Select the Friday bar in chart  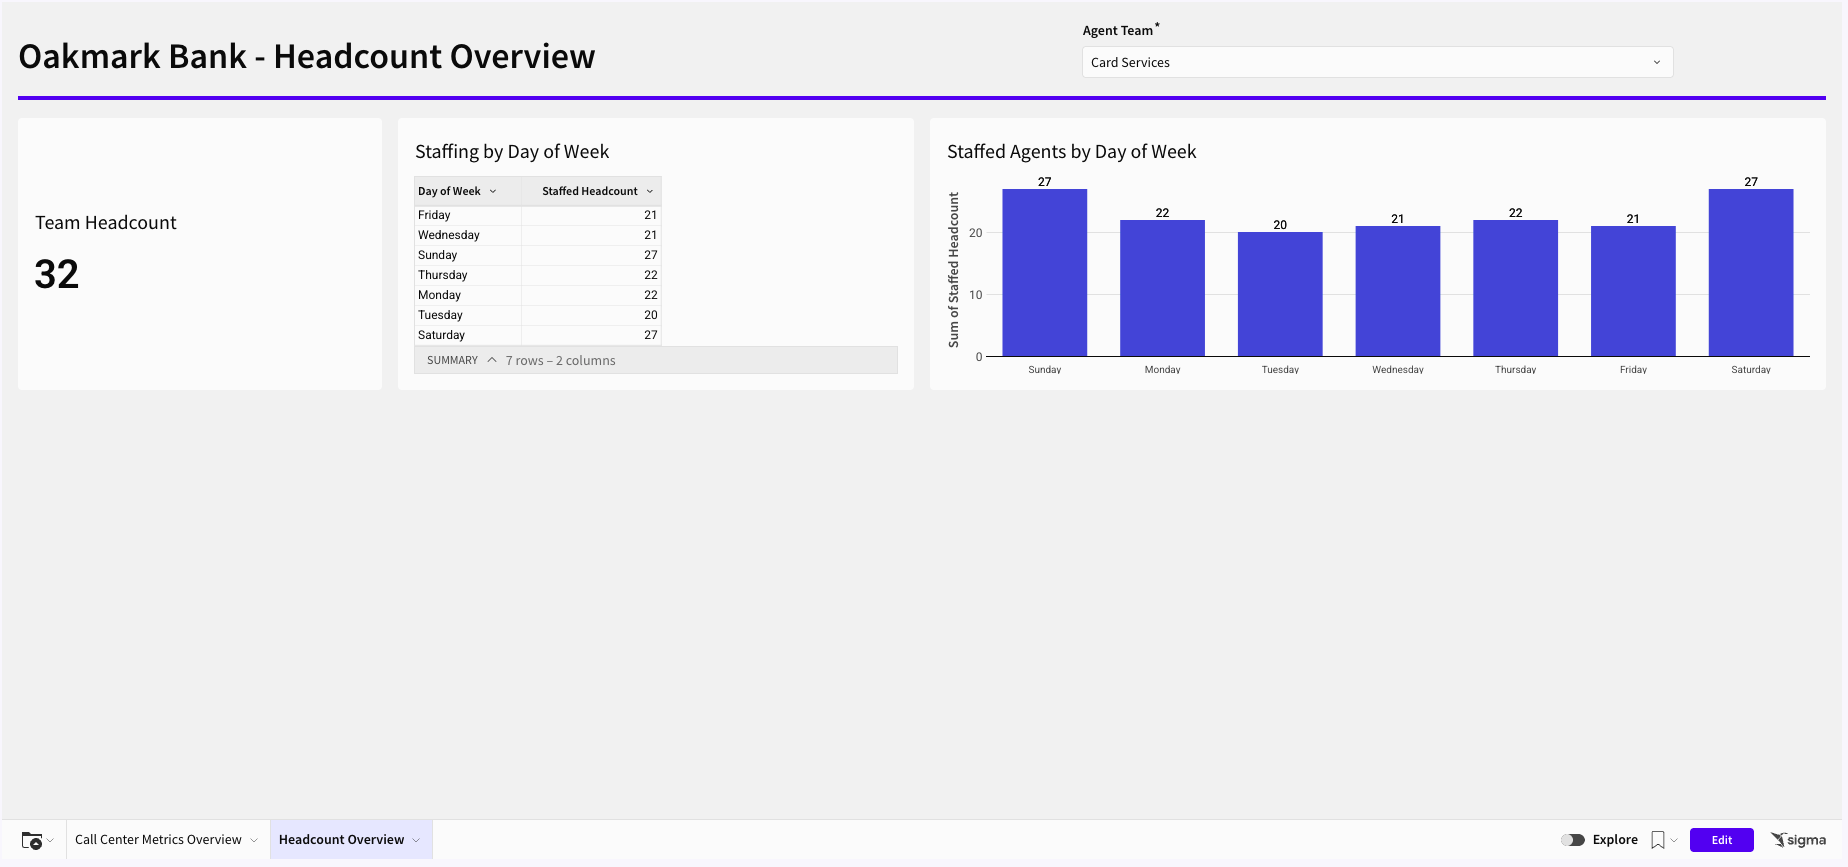pos(1633,291)
